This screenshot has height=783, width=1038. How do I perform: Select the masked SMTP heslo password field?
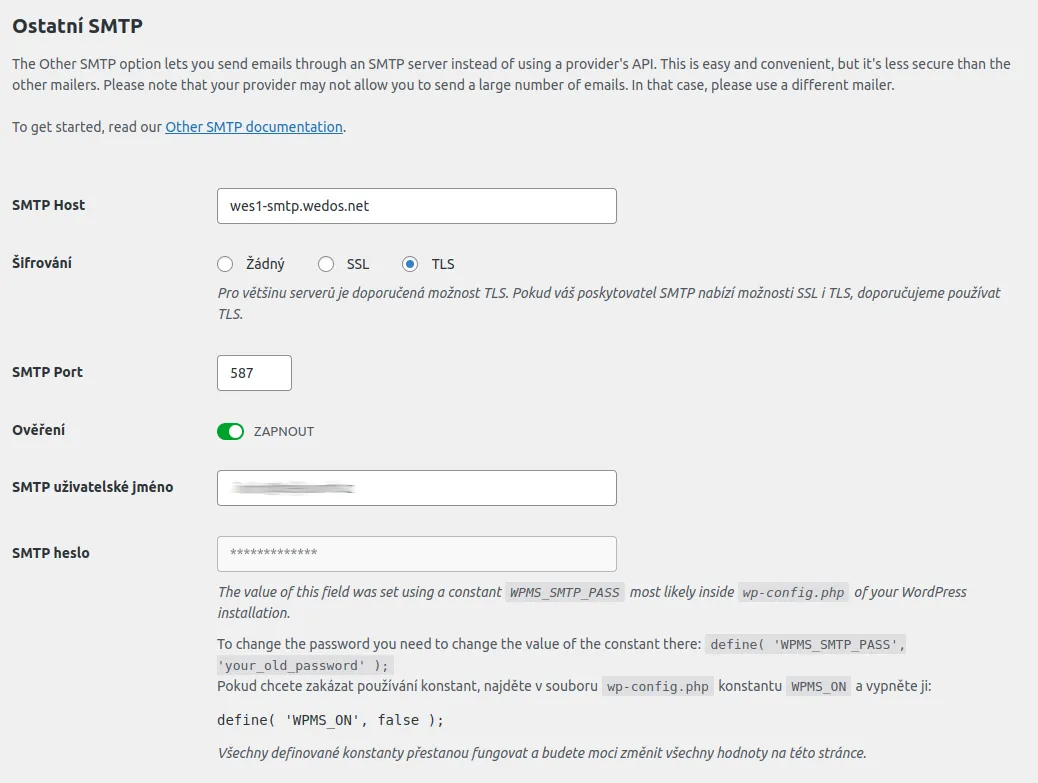point(417,553)
